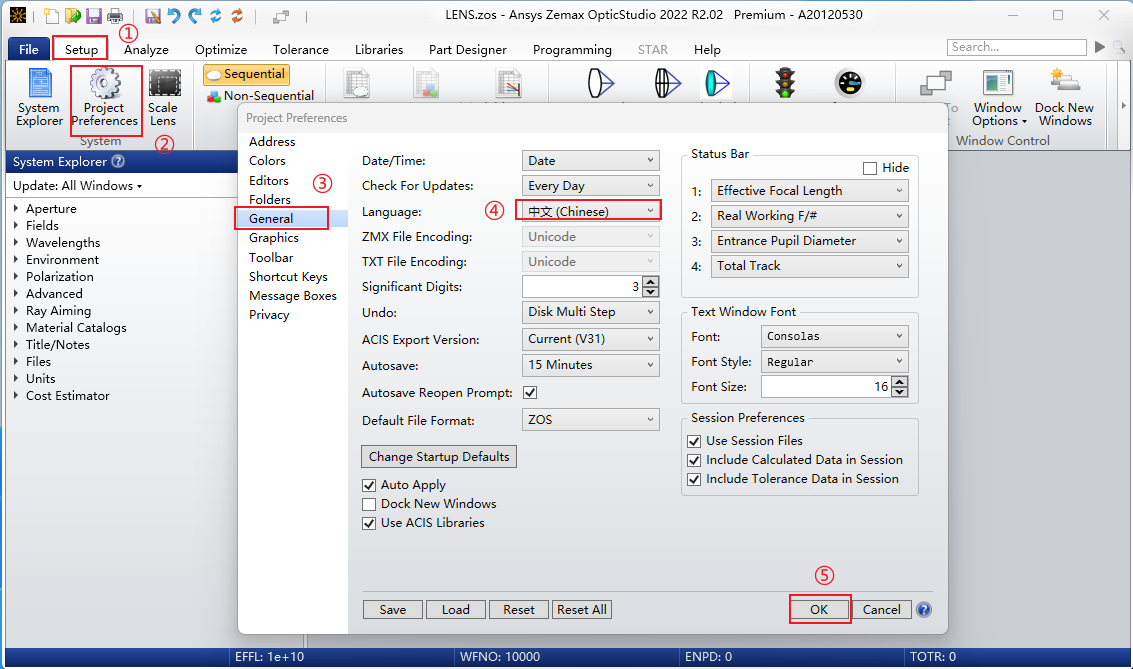1133x669 pixels.
Task: Click the help icon next to Cancel
Action: 923,610
